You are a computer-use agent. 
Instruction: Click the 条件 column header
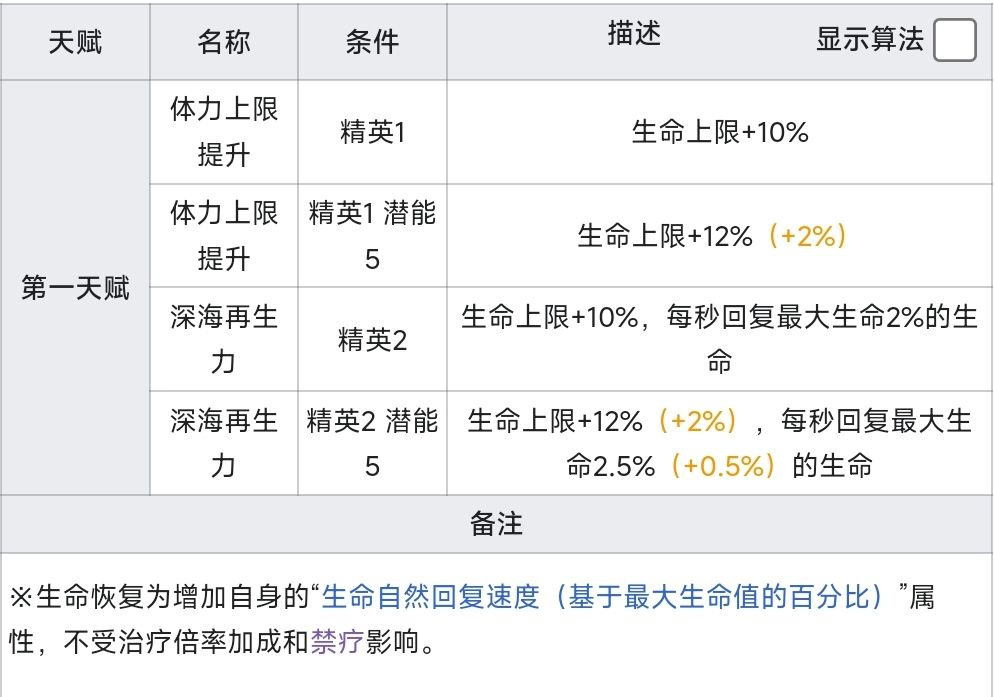tap(372, 42)
